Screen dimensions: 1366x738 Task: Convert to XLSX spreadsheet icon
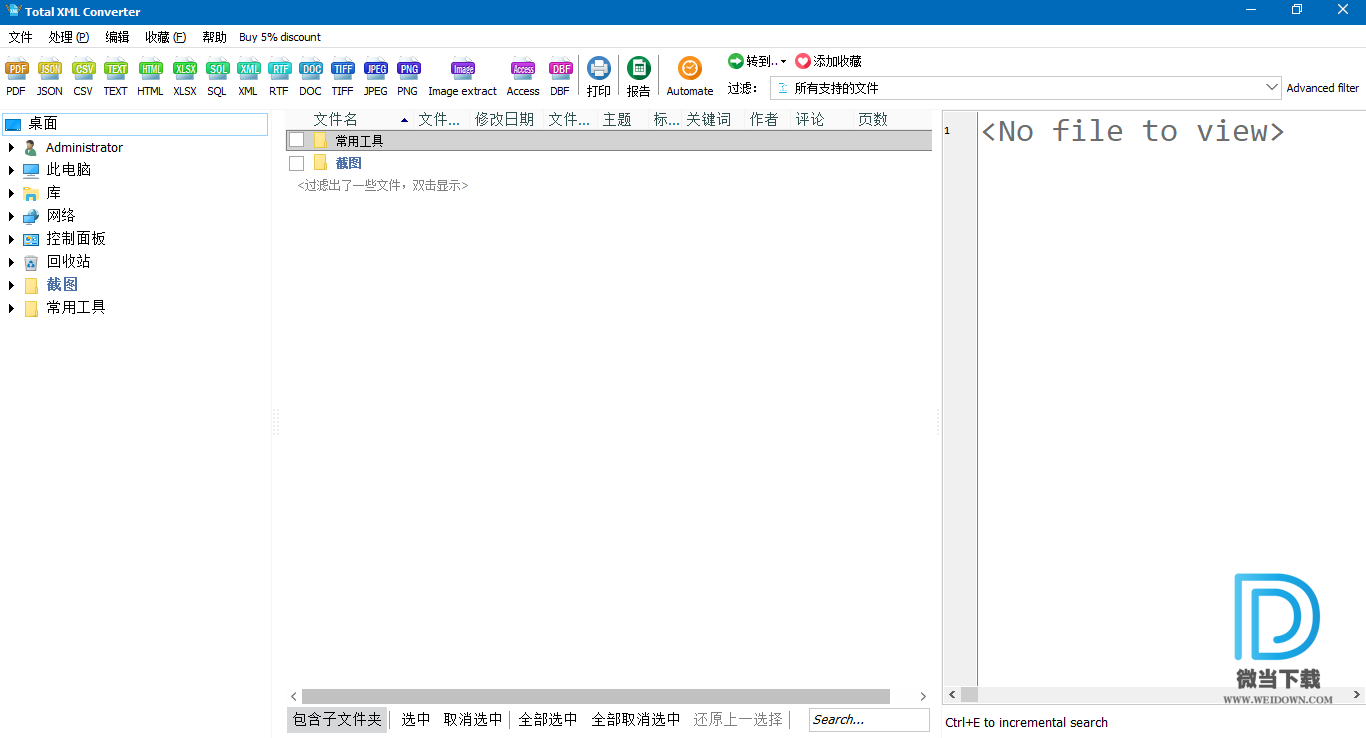tap(185, 70)
